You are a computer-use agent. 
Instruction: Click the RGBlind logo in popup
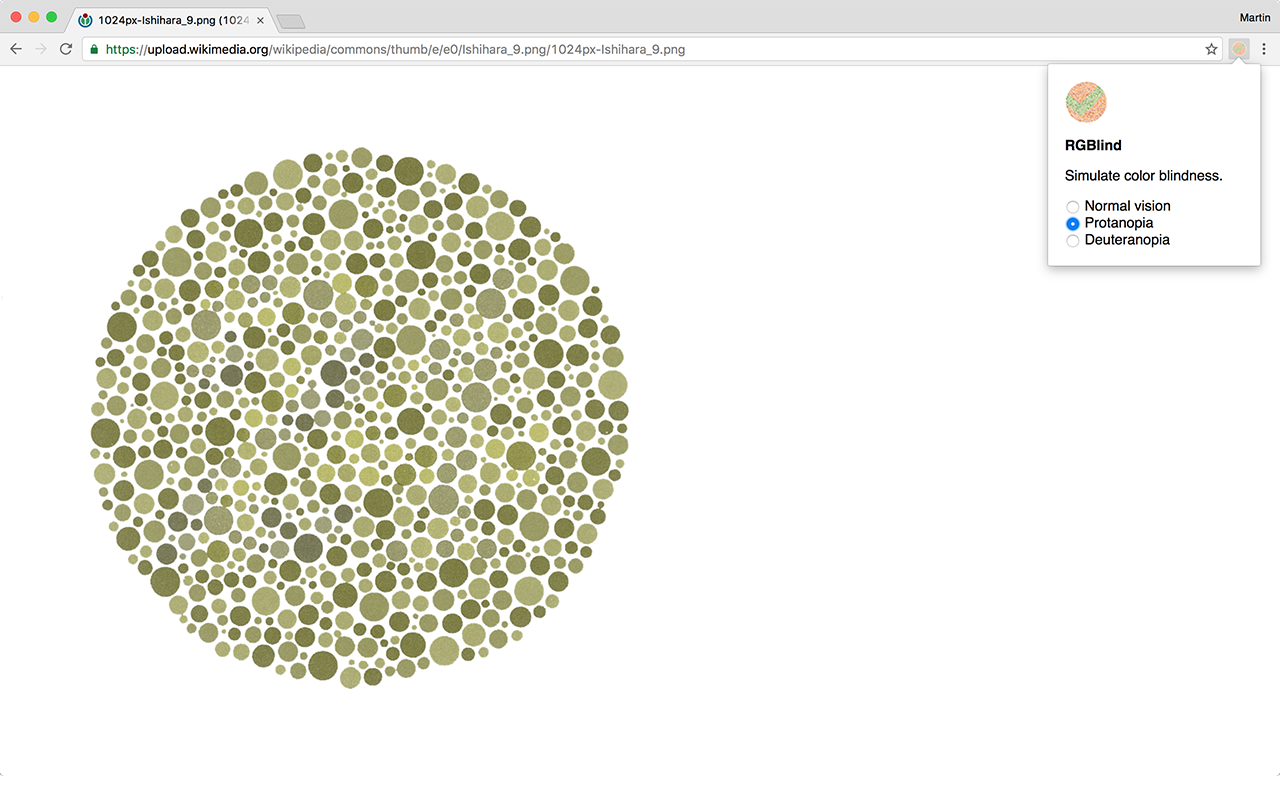click(x=1086, y=102)
